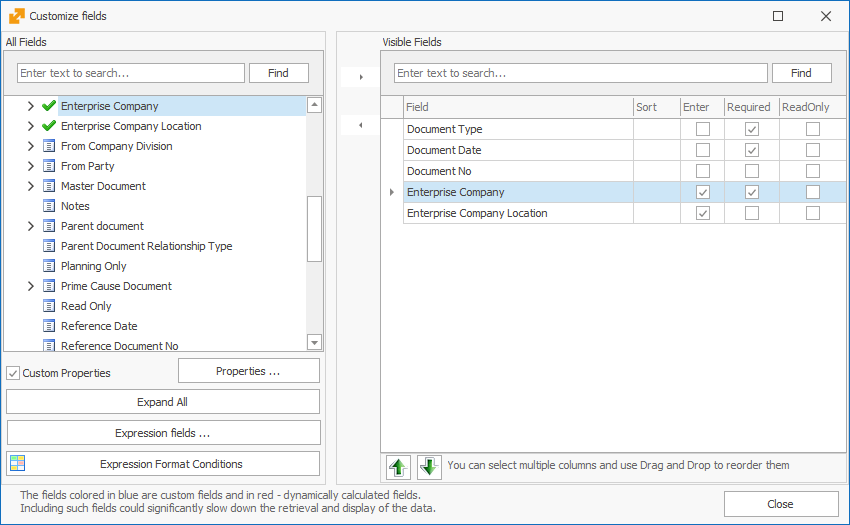Remove field from Visible Fields with left arrow
The image size is (850, 525).
[x=360, y=125]
